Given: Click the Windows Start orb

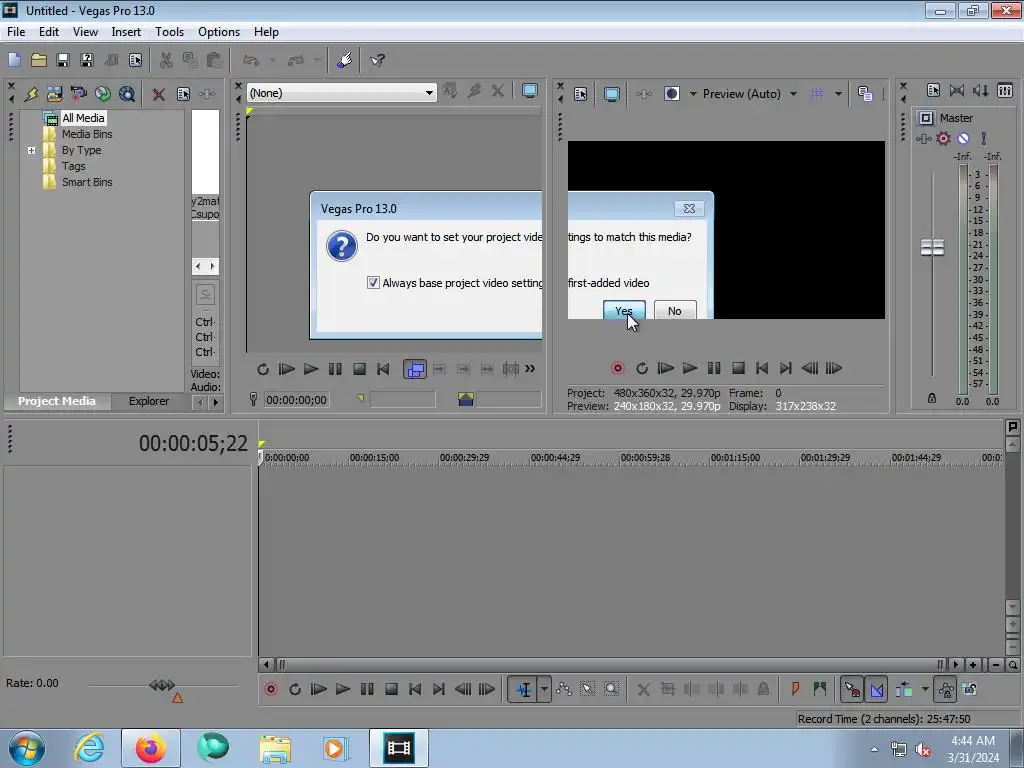Looking at the screenshot, I should point(27,748).
